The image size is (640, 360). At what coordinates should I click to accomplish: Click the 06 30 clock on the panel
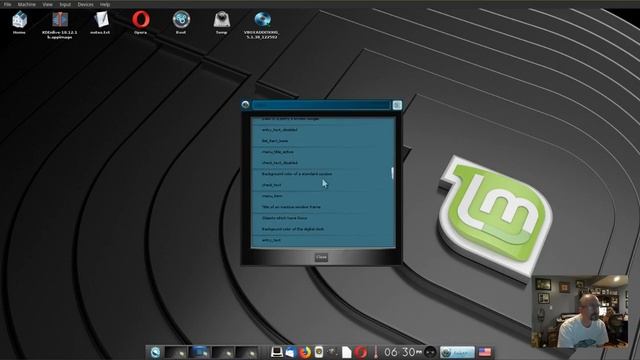(x=402, y=352)
